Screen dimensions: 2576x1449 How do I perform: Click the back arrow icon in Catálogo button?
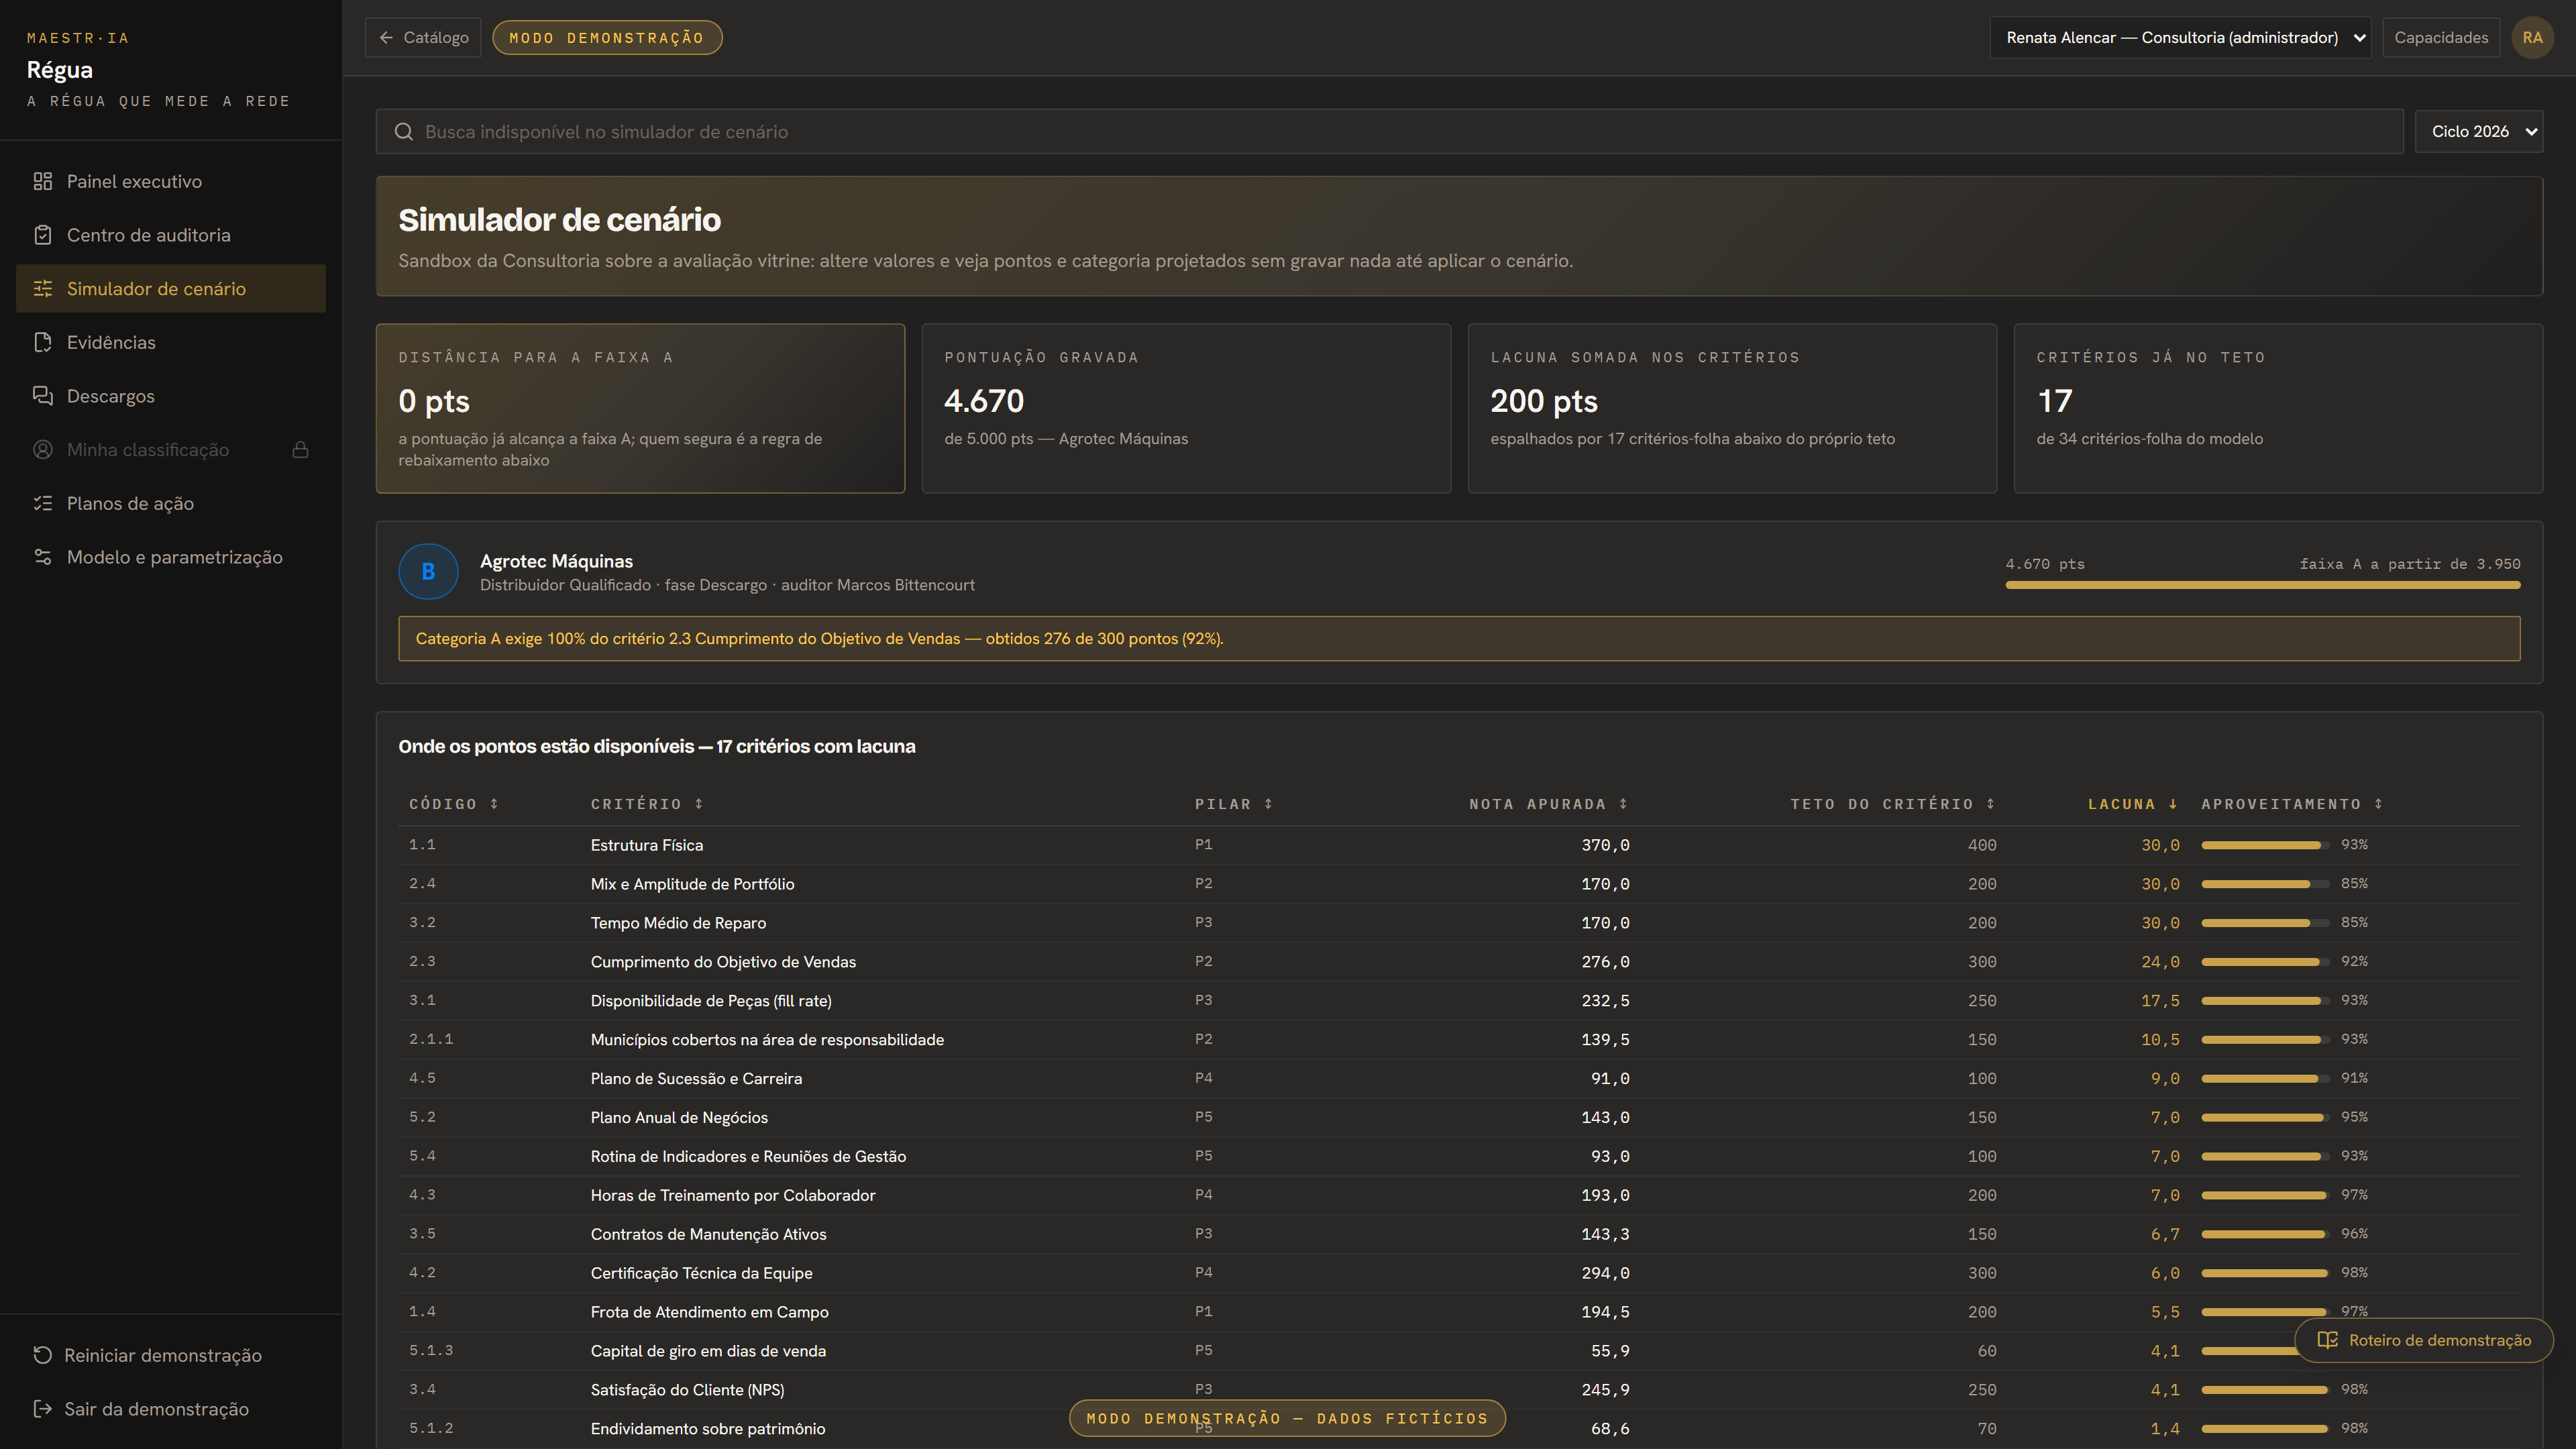[386, 38]
